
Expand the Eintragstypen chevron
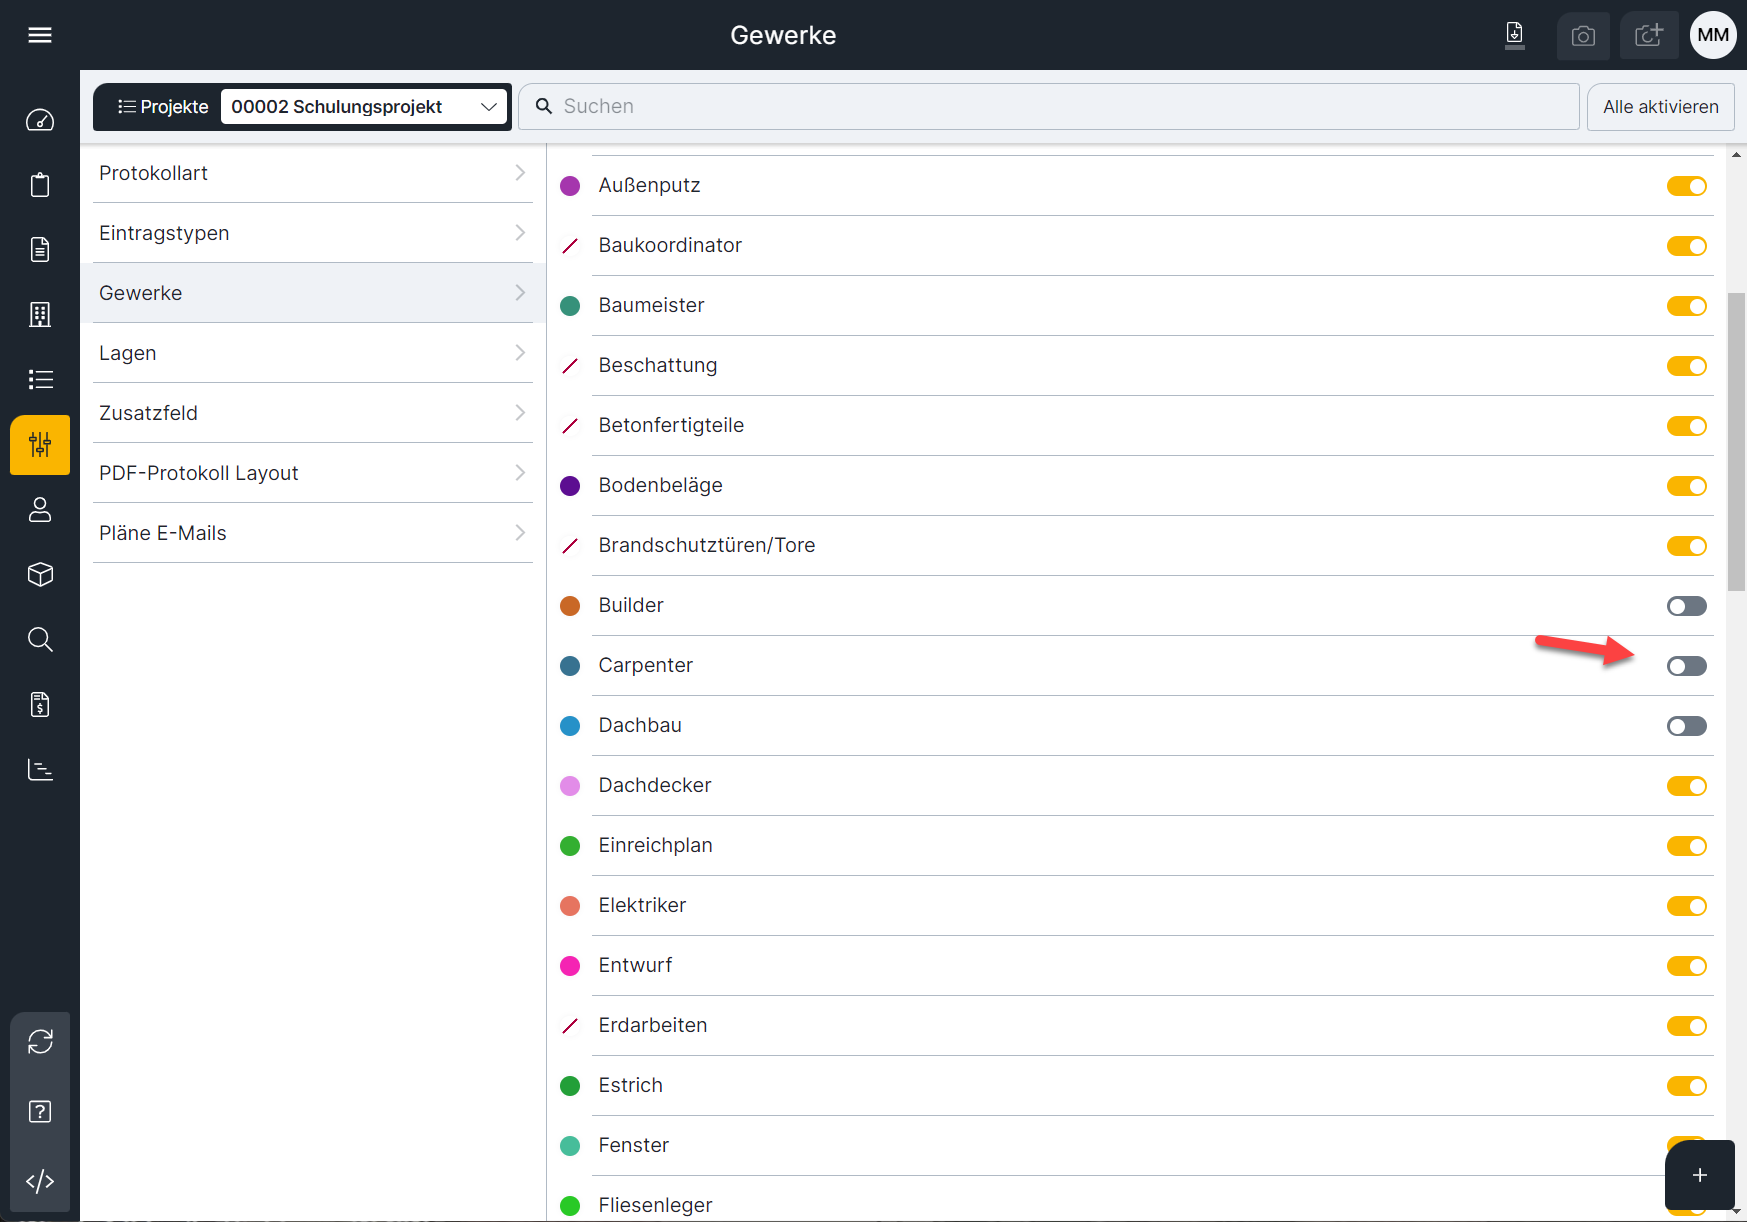click(x=520, y=233)
